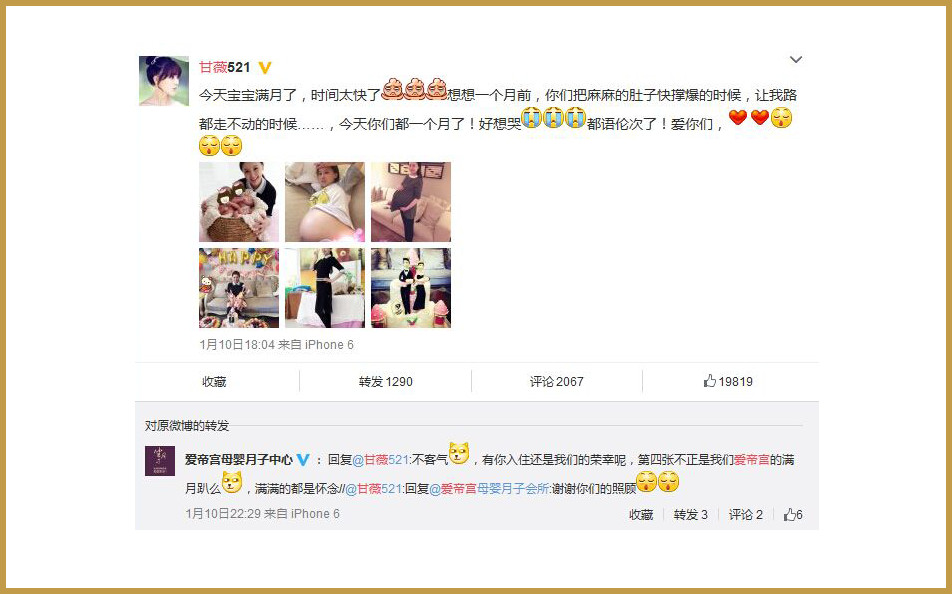
Task: Click 甘薇521 profile avatar
Action: pos(164,81)
